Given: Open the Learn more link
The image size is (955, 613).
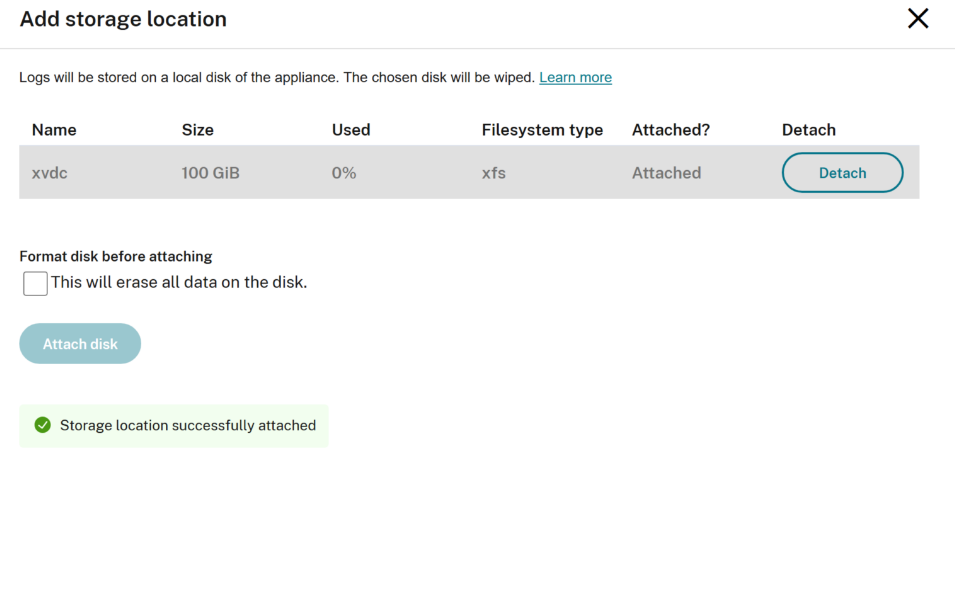Looking at the screenshot, I should pos(576,77).
